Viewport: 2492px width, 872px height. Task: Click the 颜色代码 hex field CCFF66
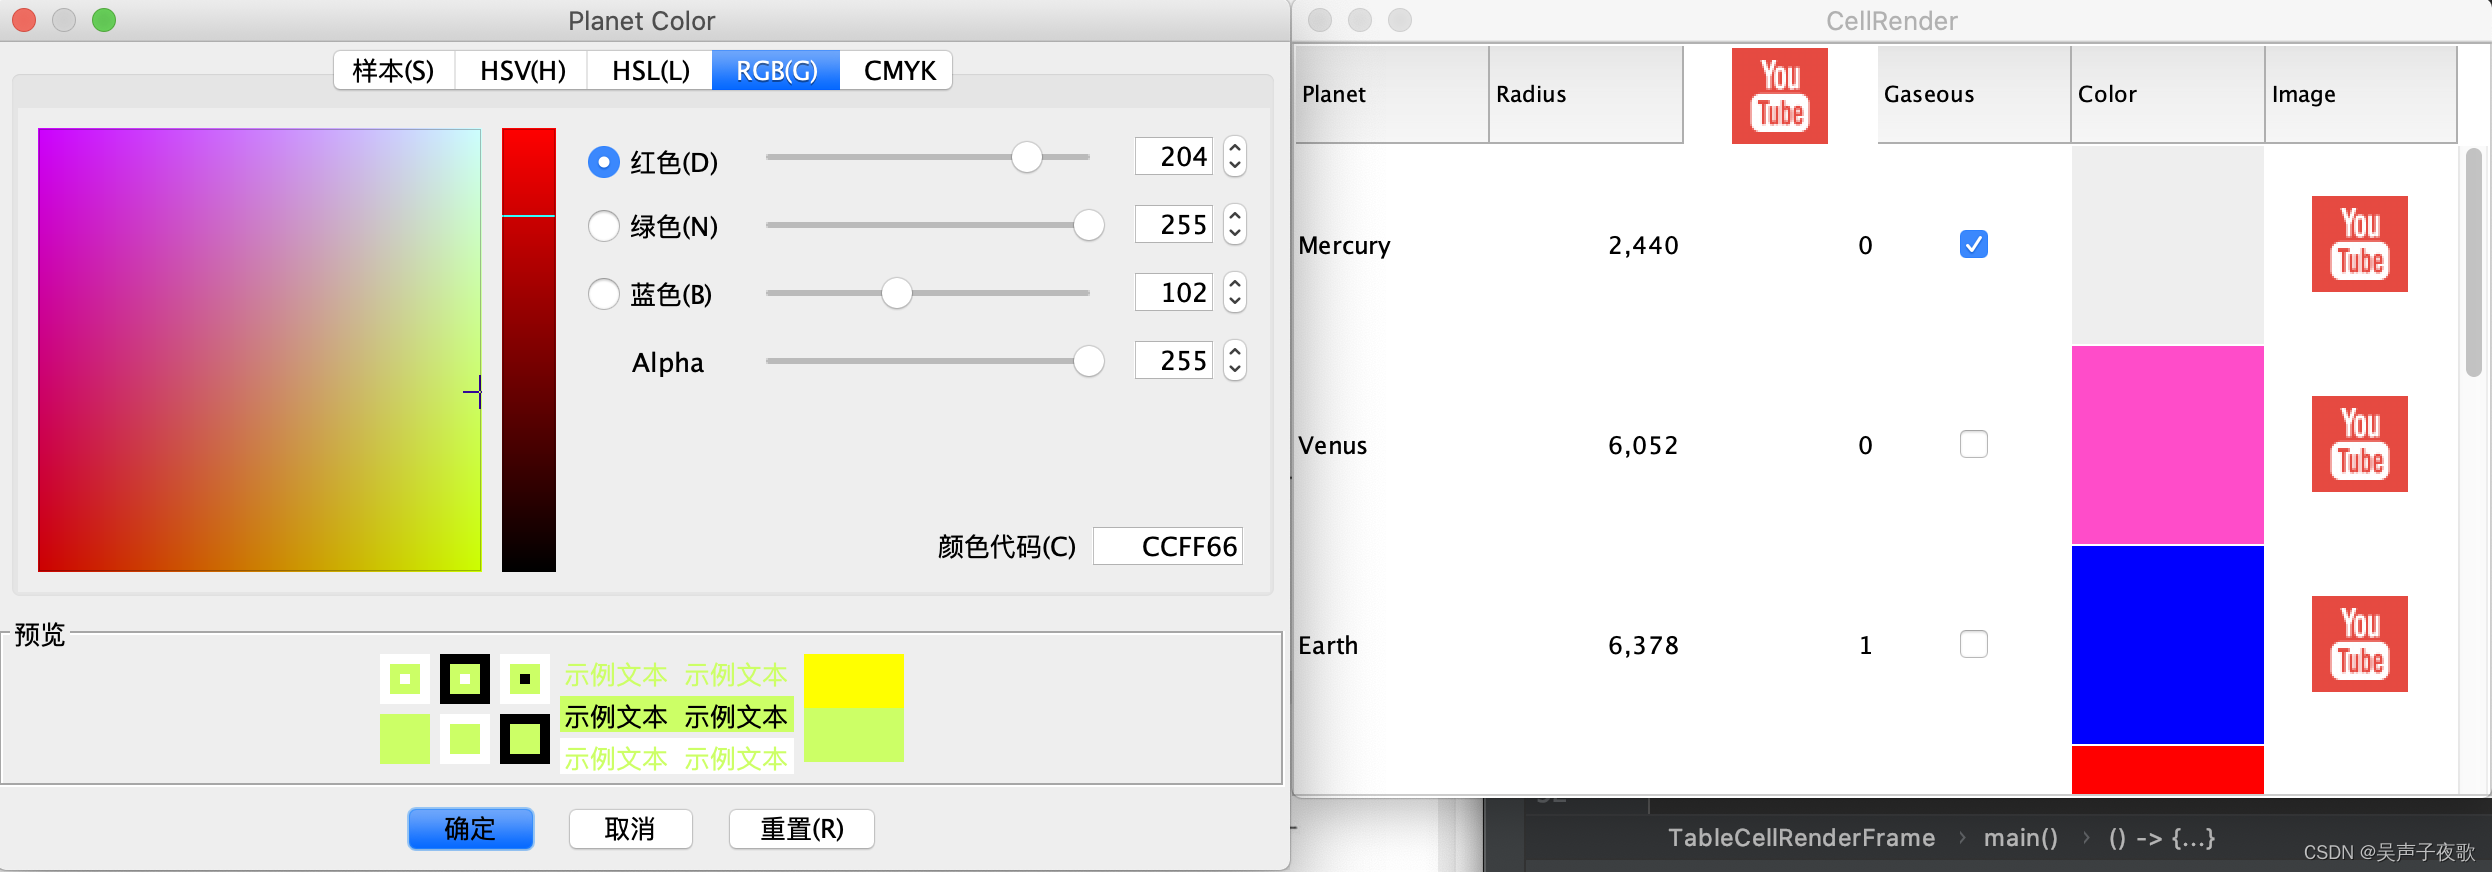pos(1167,547)
